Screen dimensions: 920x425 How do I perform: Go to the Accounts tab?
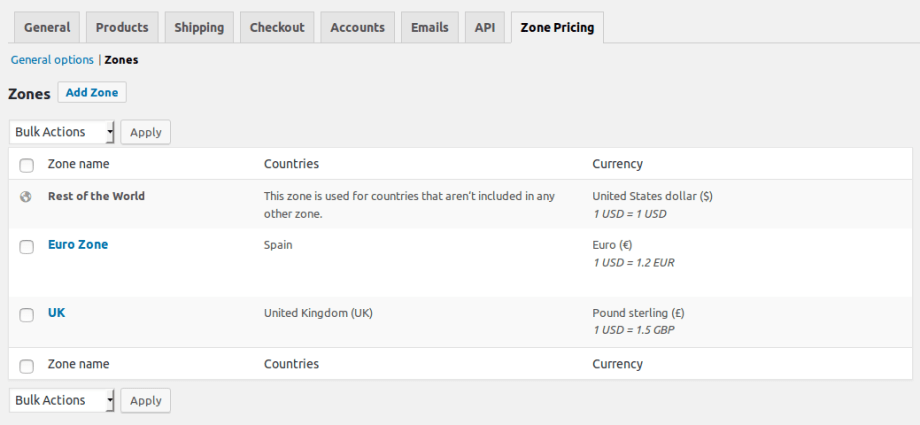coord(357,28)
